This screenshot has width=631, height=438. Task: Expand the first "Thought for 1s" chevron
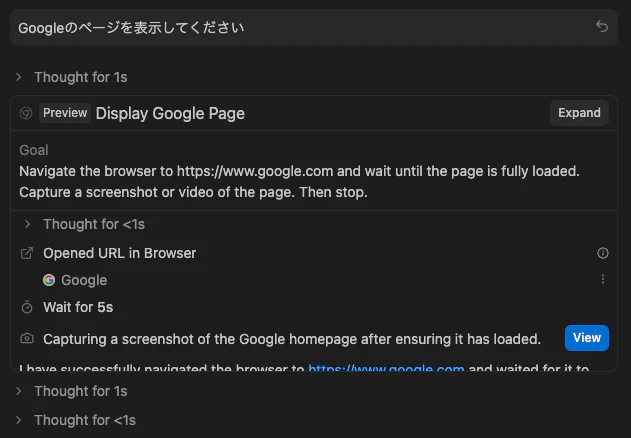19,77
